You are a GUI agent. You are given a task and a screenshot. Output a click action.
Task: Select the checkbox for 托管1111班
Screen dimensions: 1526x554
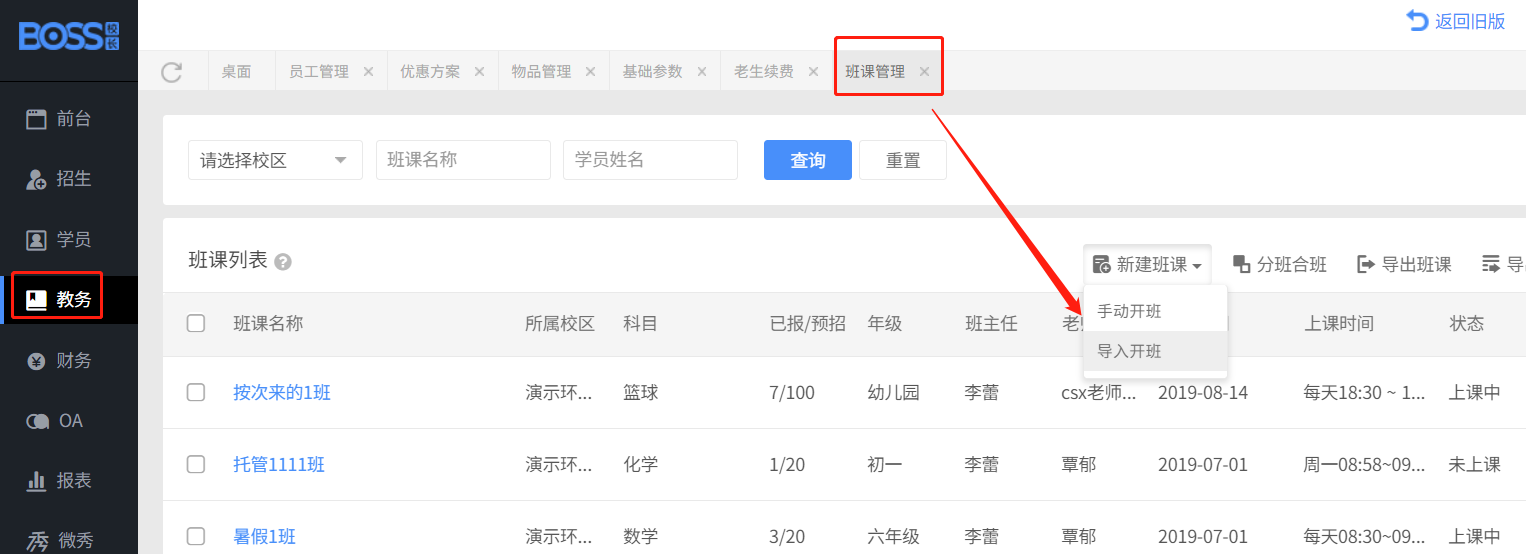tap(196, 464)
